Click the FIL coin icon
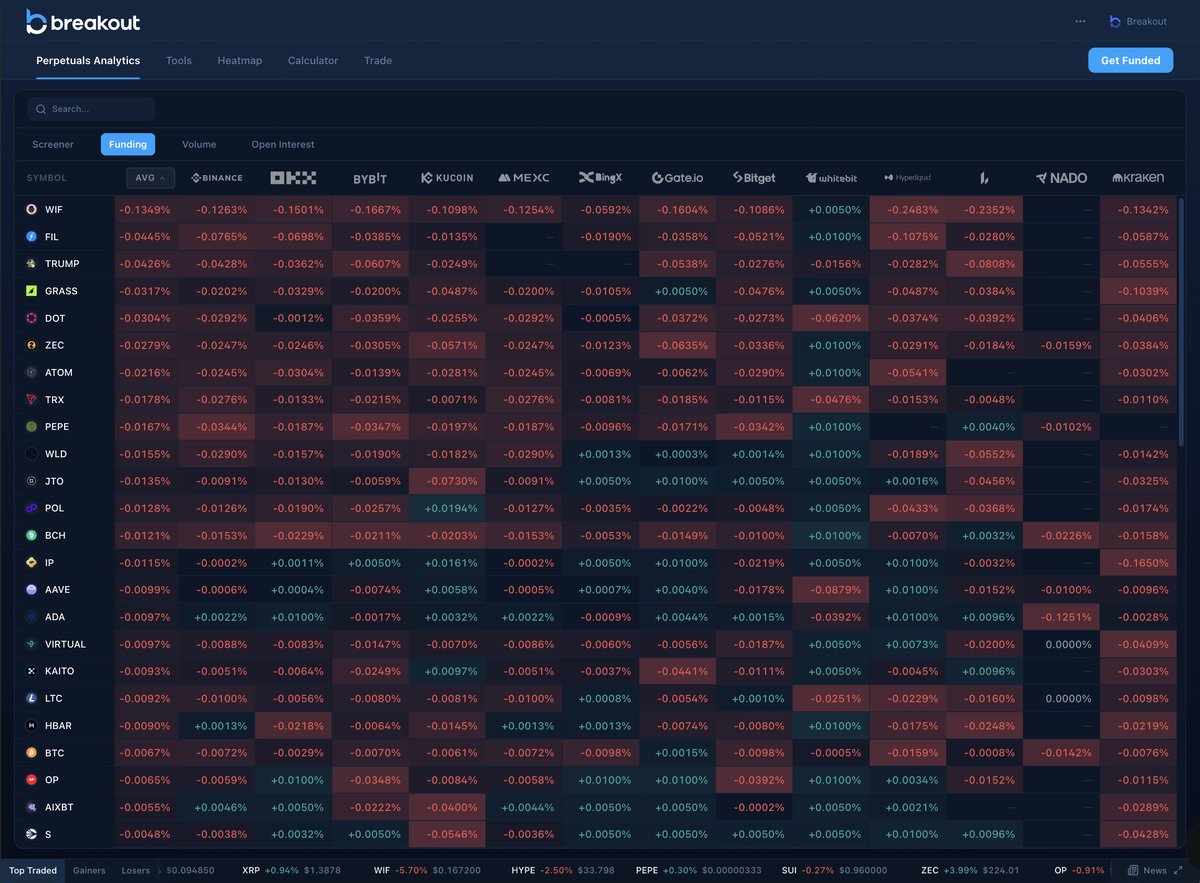The image size is (1200, 883). [32, 237]
